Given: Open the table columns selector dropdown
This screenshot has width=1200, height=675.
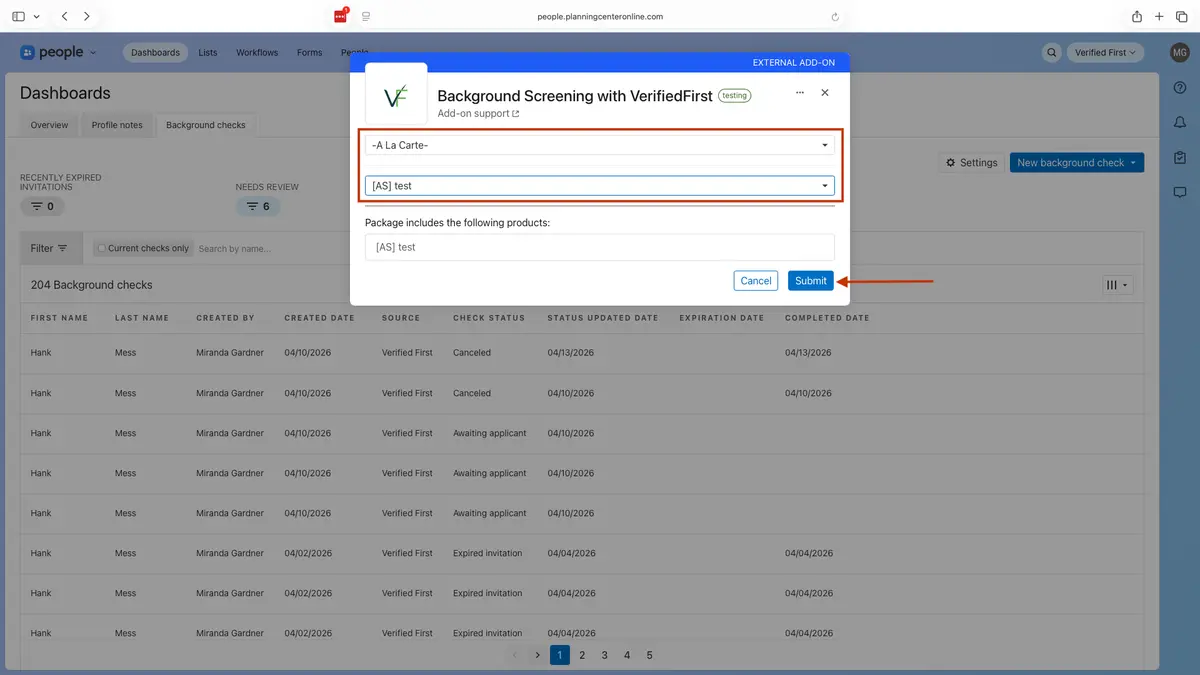Looking at the screenshot, I should click(x=1117, y=285).
